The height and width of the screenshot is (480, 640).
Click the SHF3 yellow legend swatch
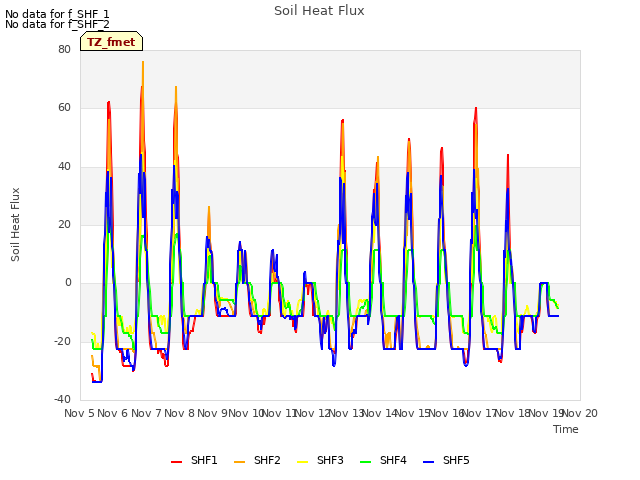[x=302, y=462]
